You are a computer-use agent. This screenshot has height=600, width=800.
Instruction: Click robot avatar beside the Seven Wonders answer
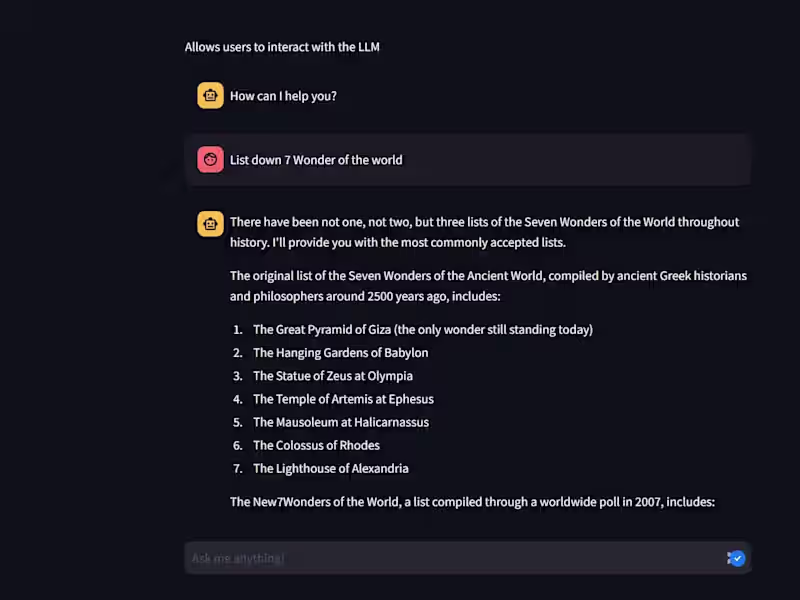(x=210, y=224)
